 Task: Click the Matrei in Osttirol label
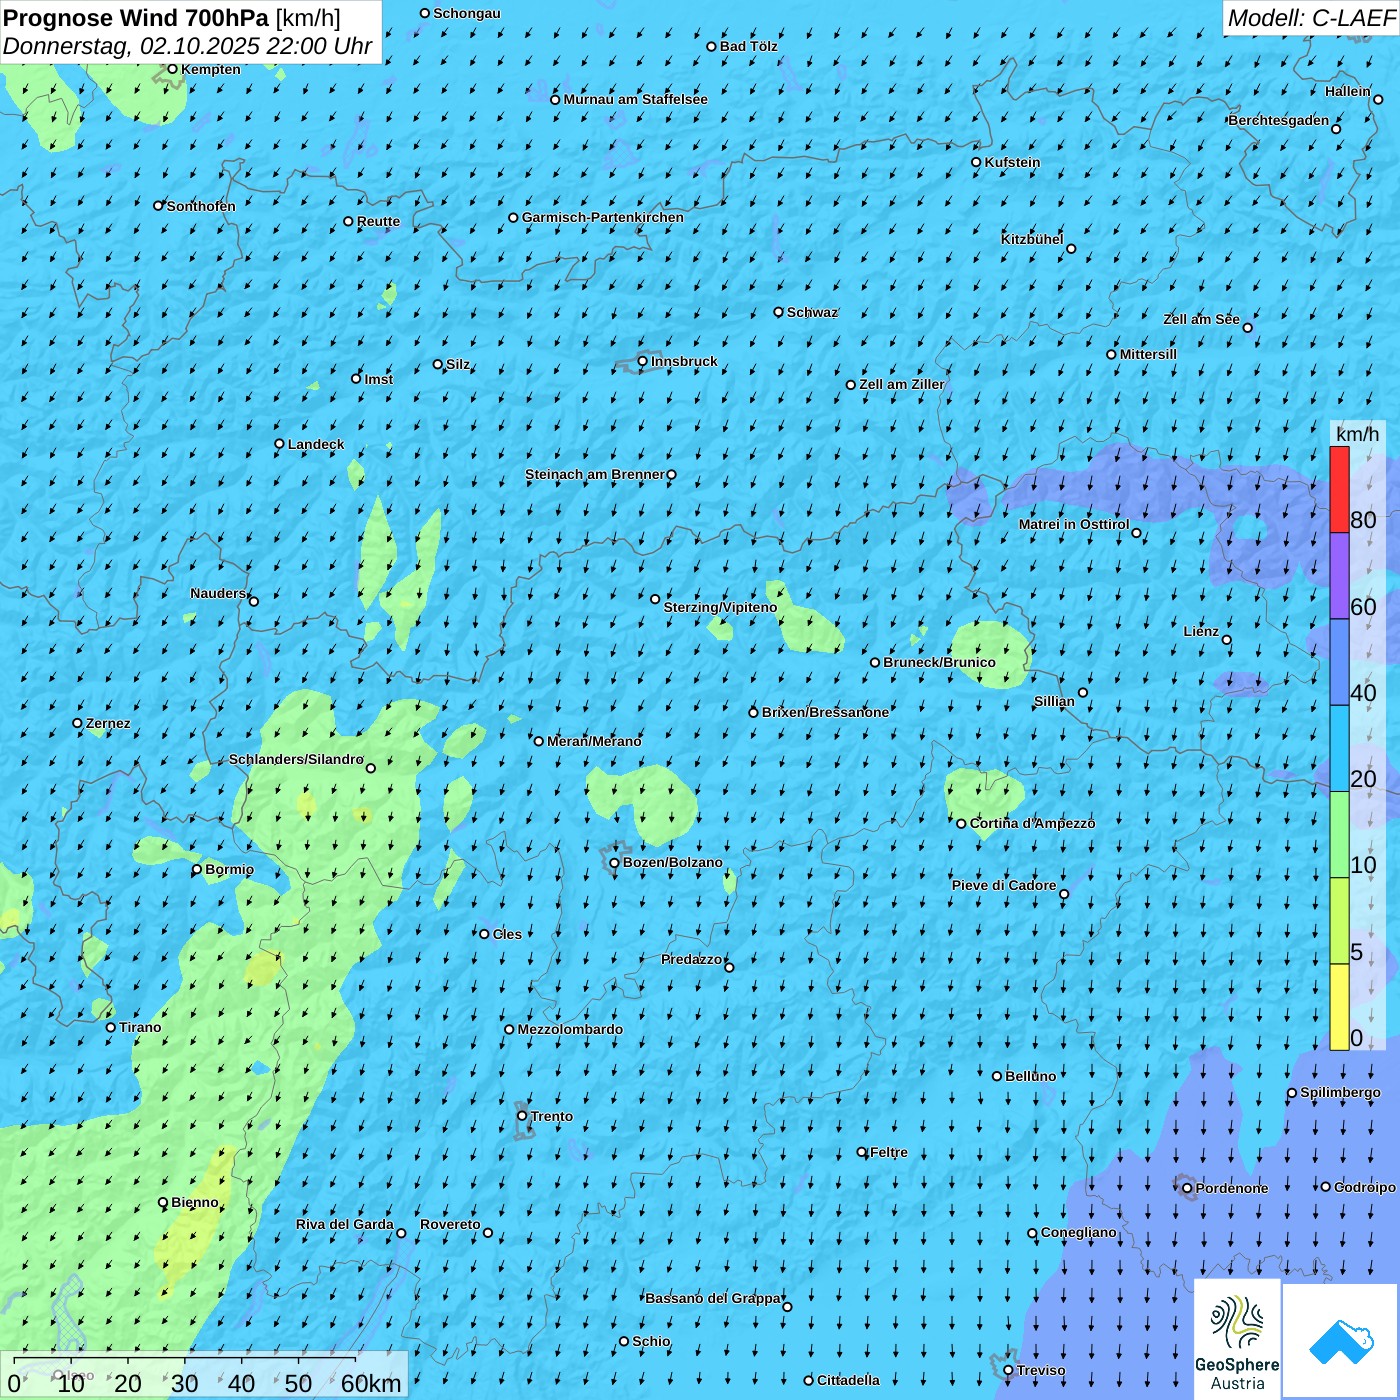click(x=1074, y=524)
